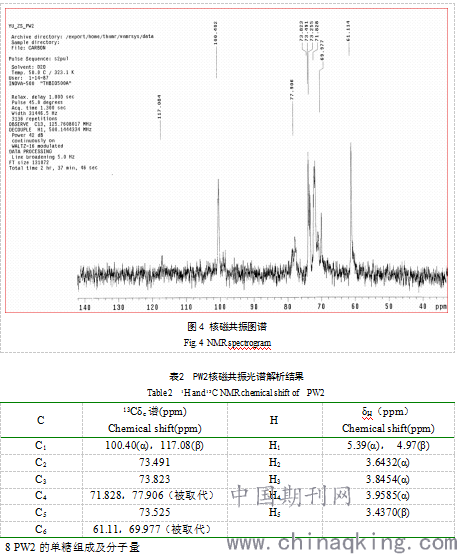
Task: Select the 'C1' row label
Action: tap(41, 446)
